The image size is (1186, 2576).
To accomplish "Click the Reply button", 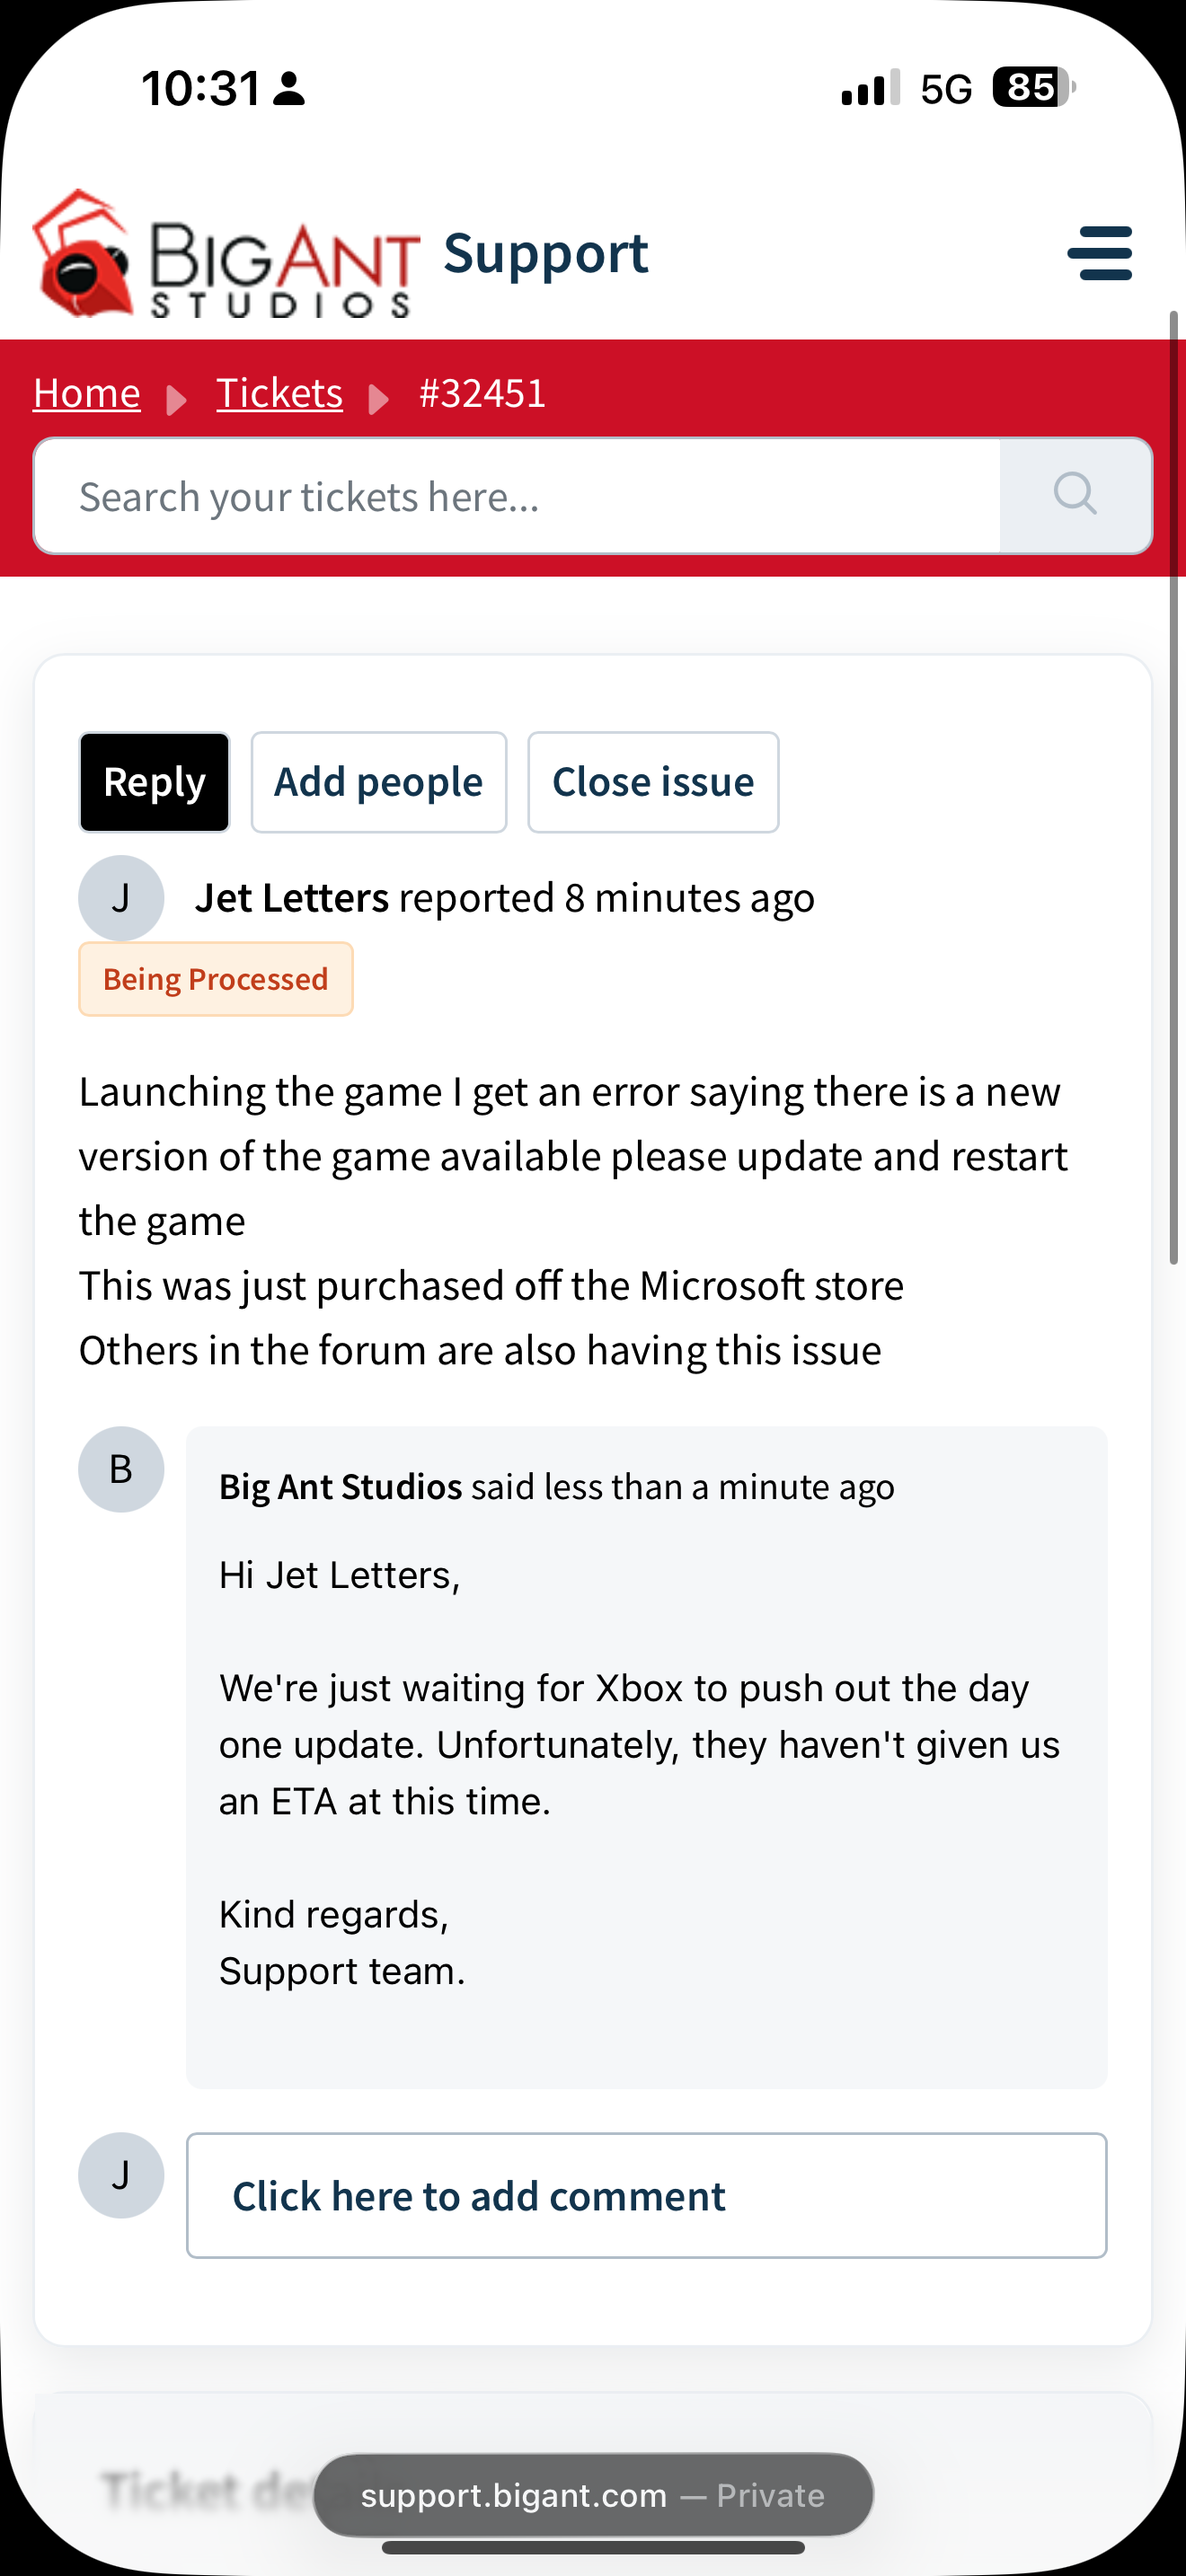I will [154, 782].
